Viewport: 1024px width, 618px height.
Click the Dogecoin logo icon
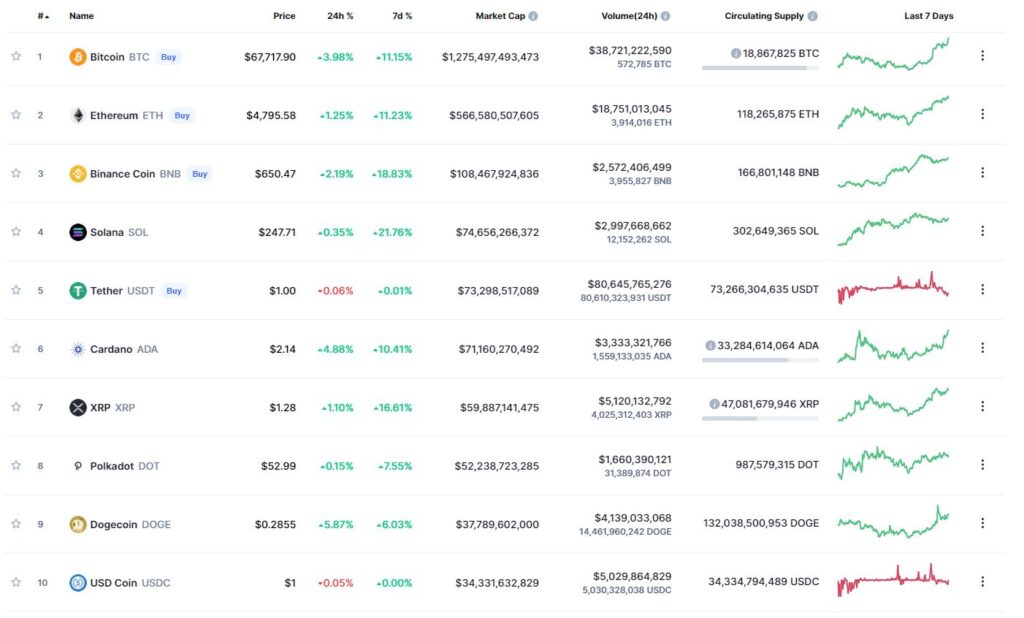[78, 525]
